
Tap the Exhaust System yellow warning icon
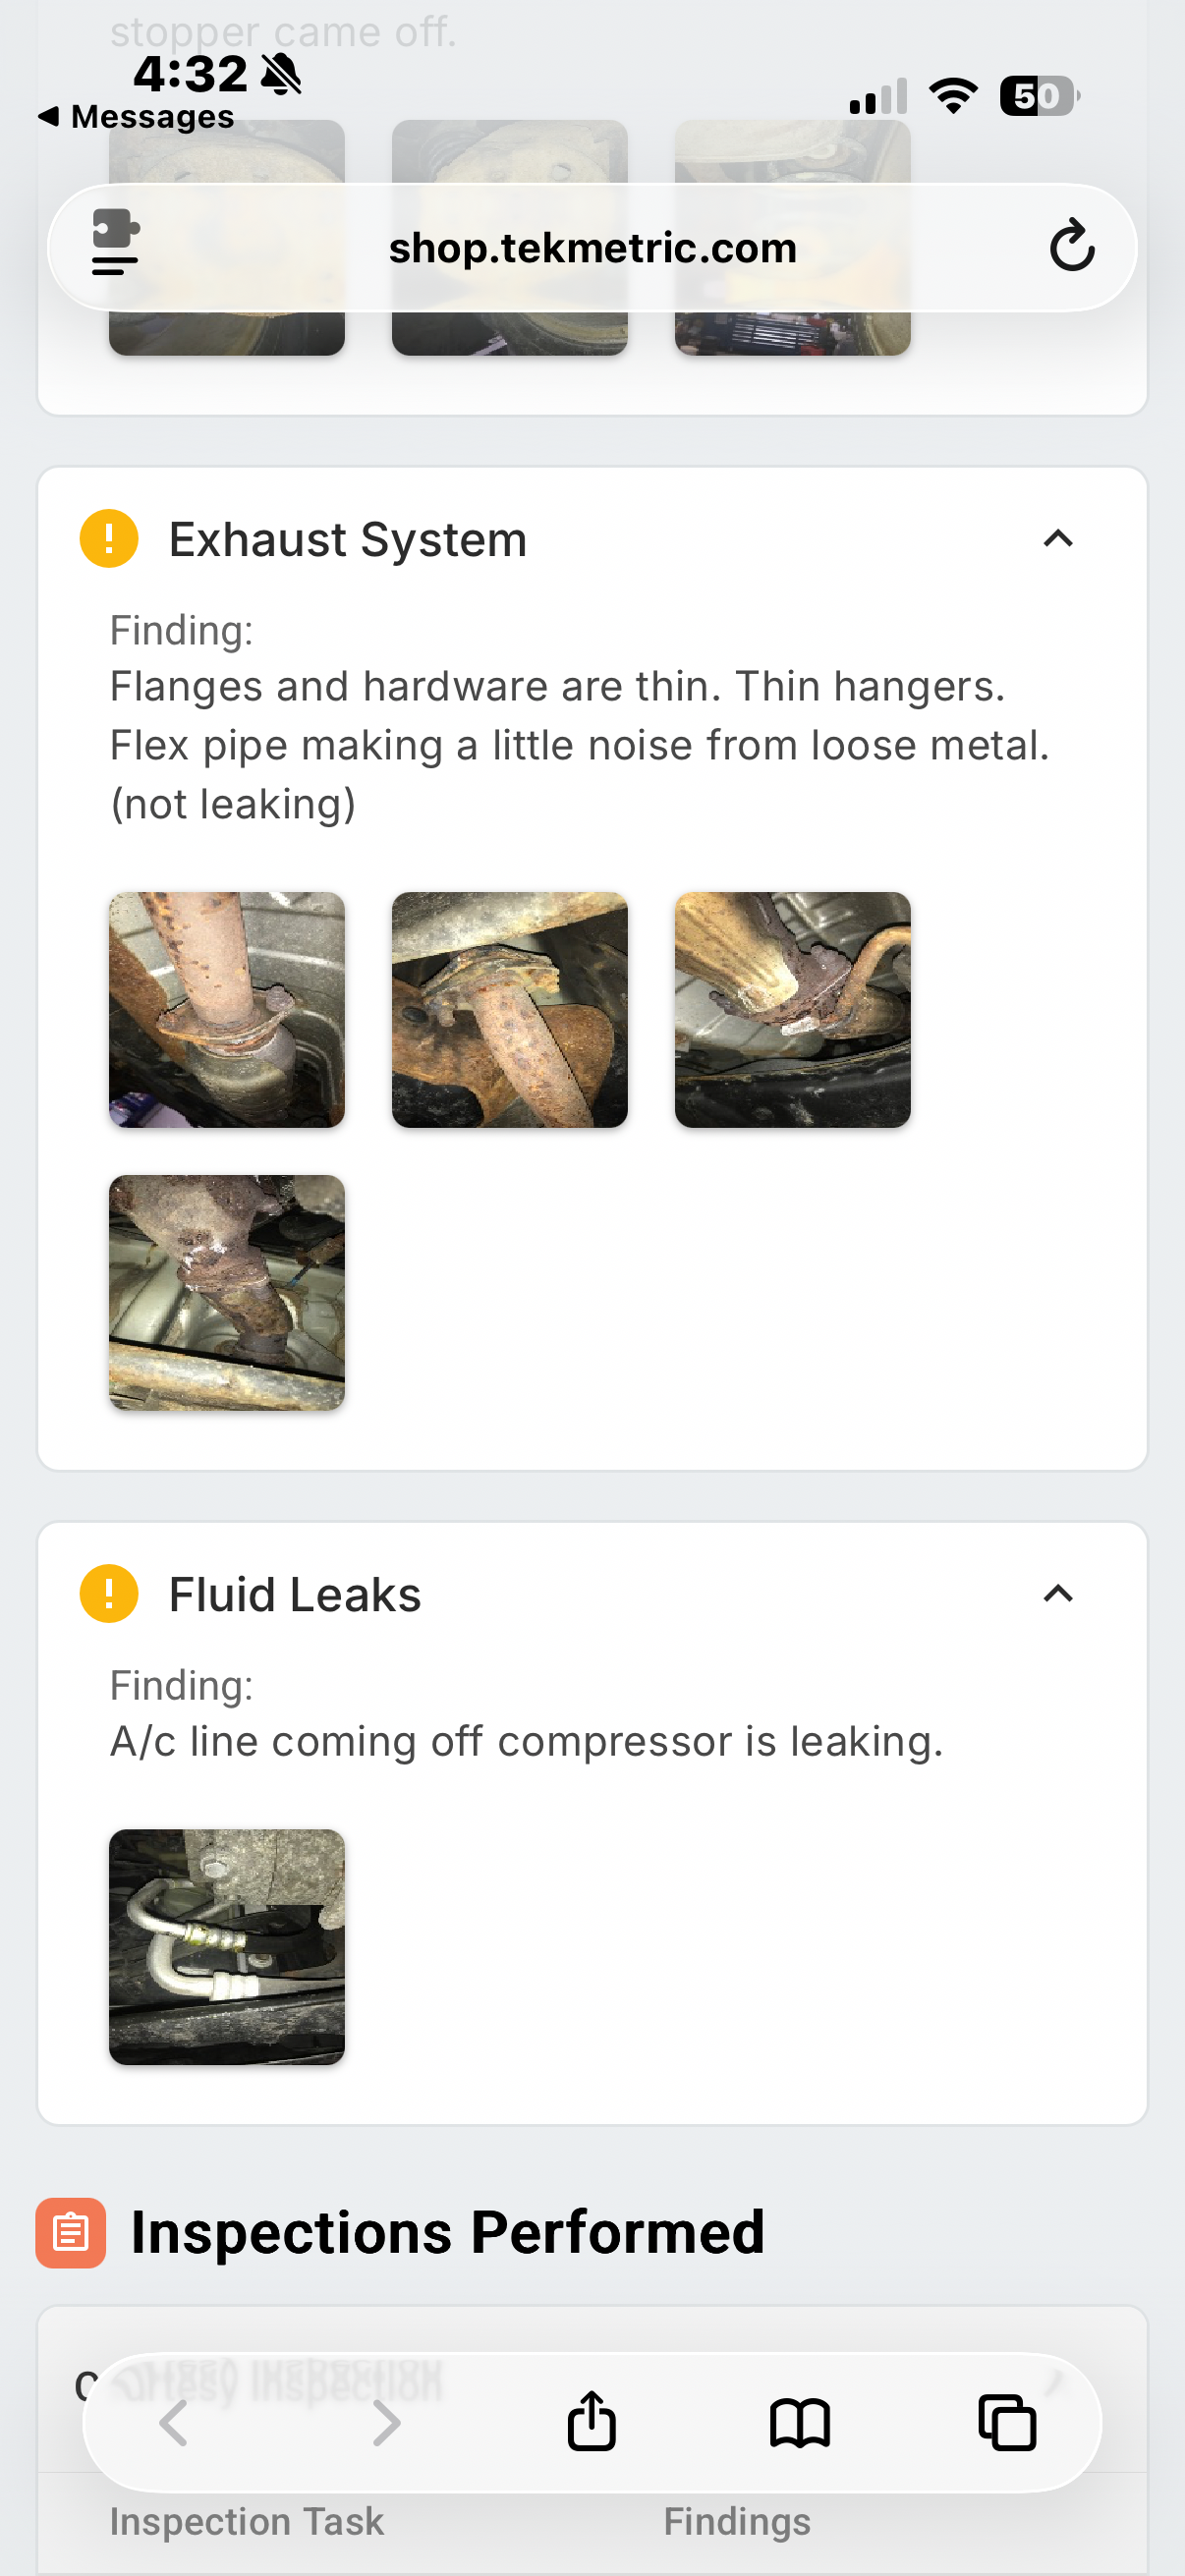pyautogui.click(x=109, y=539)
